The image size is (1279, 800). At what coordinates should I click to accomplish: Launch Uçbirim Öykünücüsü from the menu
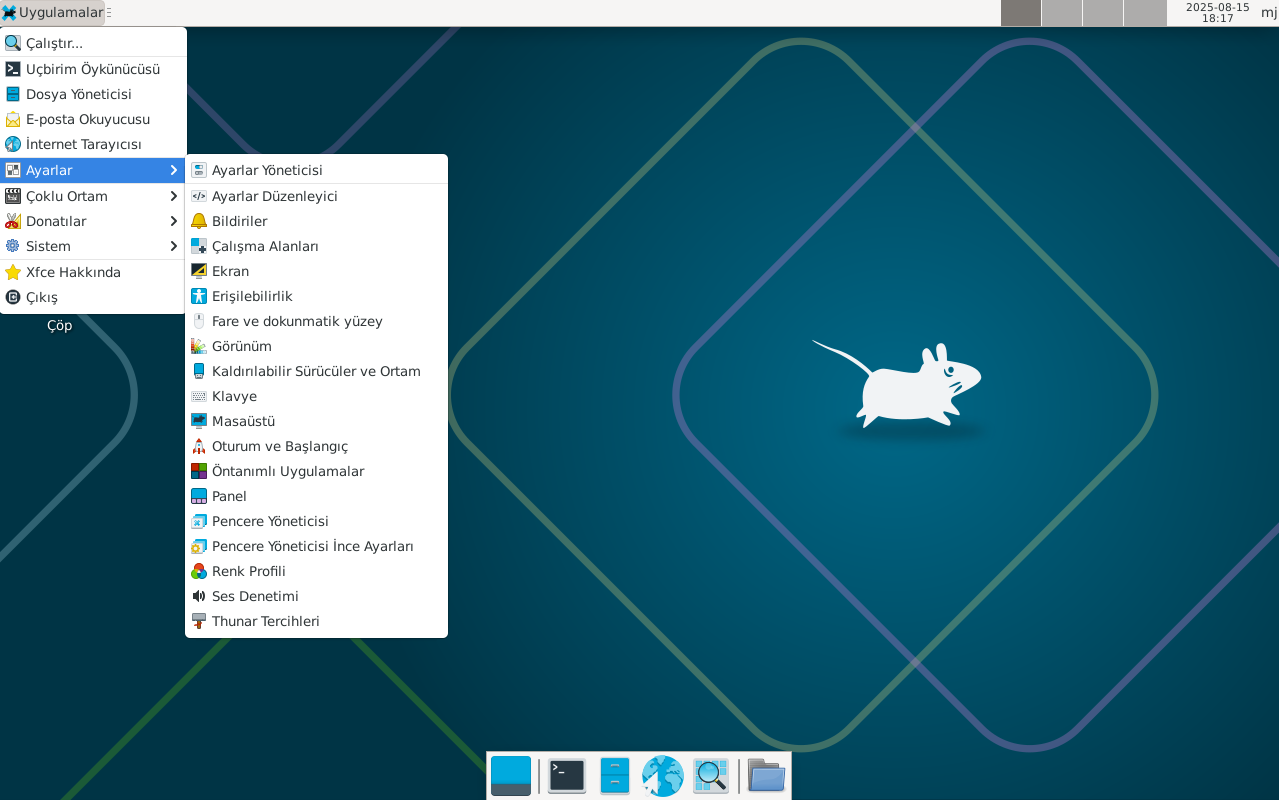click(93, 69)
